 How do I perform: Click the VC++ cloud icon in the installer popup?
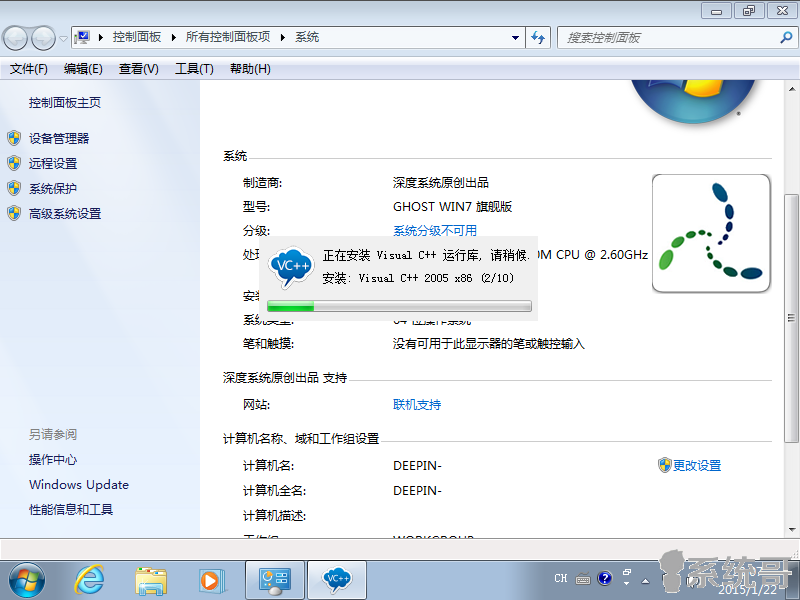point(291,267)
